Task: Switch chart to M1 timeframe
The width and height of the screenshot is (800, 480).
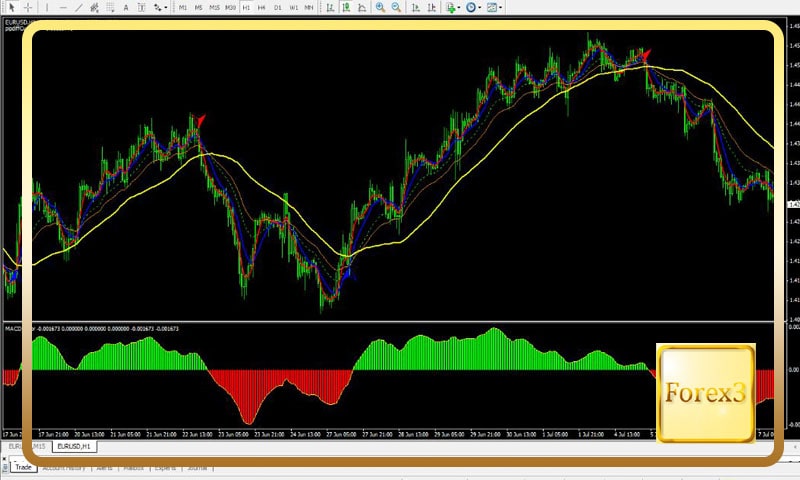Action: tap(183, 7)
